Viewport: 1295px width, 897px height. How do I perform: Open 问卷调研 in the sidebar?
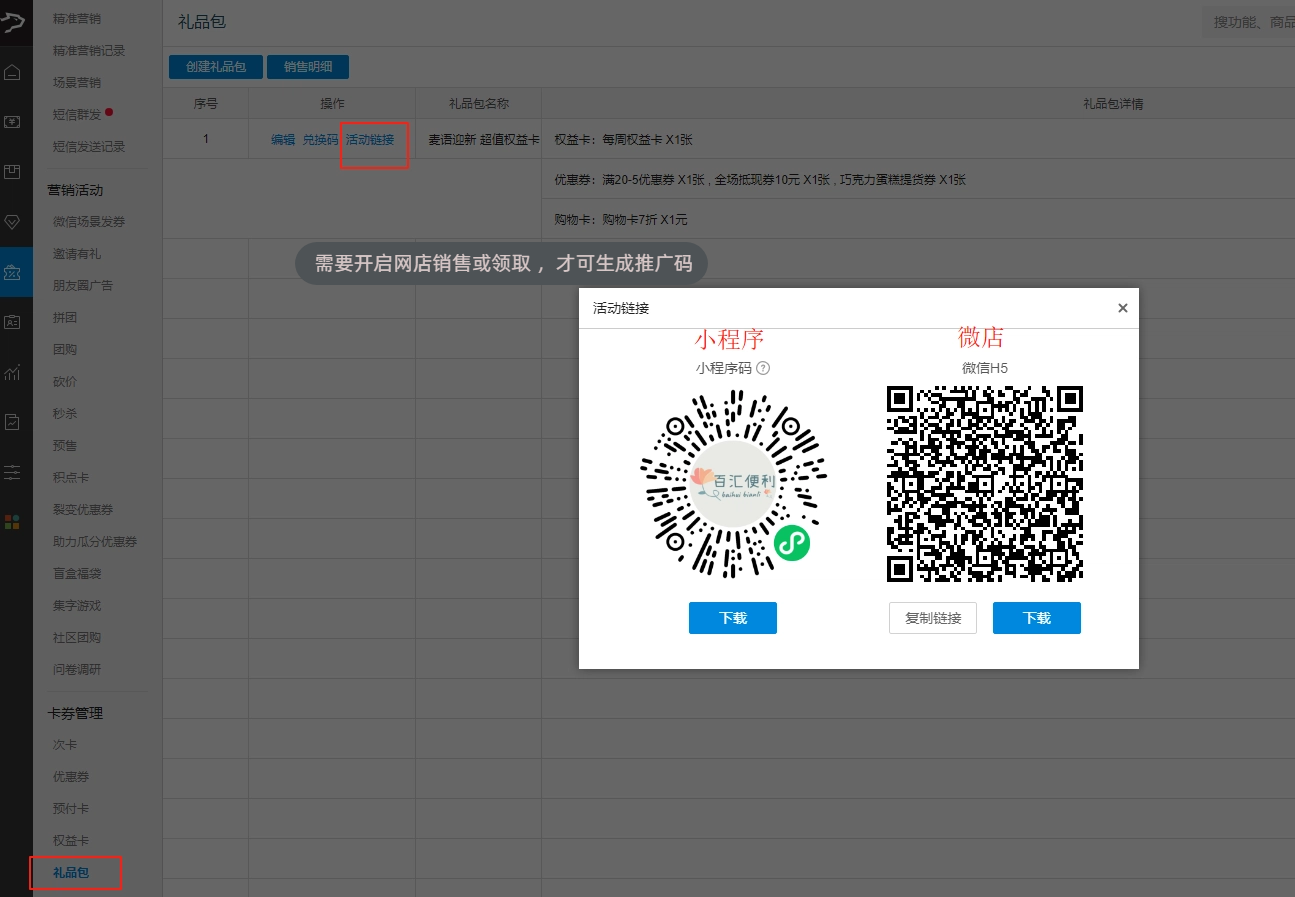tap(77, 669)
